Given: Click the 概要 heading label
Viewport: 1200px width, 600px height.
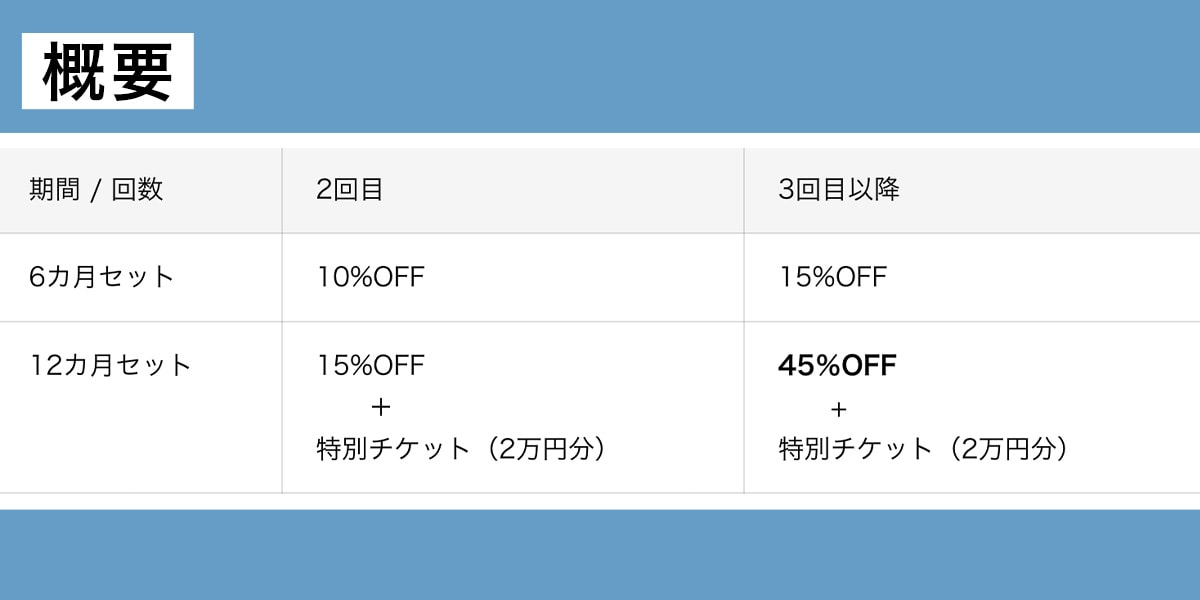Looking at the screenshot, I should click(108, 71).
